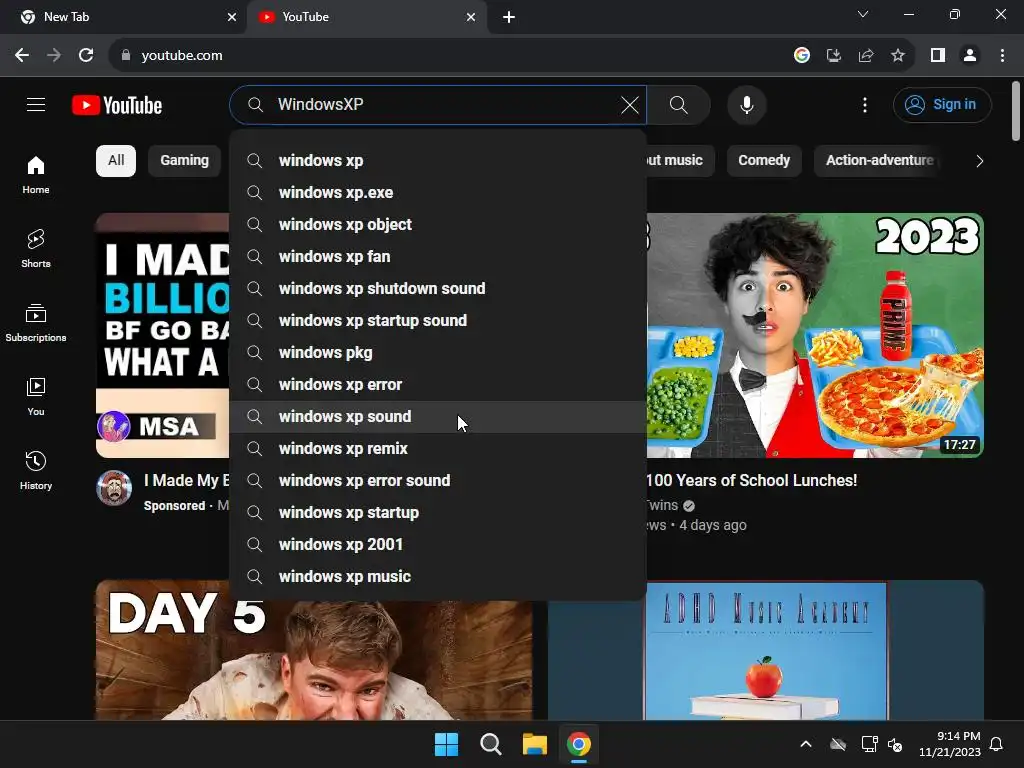The image size is (1024, 768).
Task: Click the sponsored video's channel avatar
Action: (x=114, y=487)
